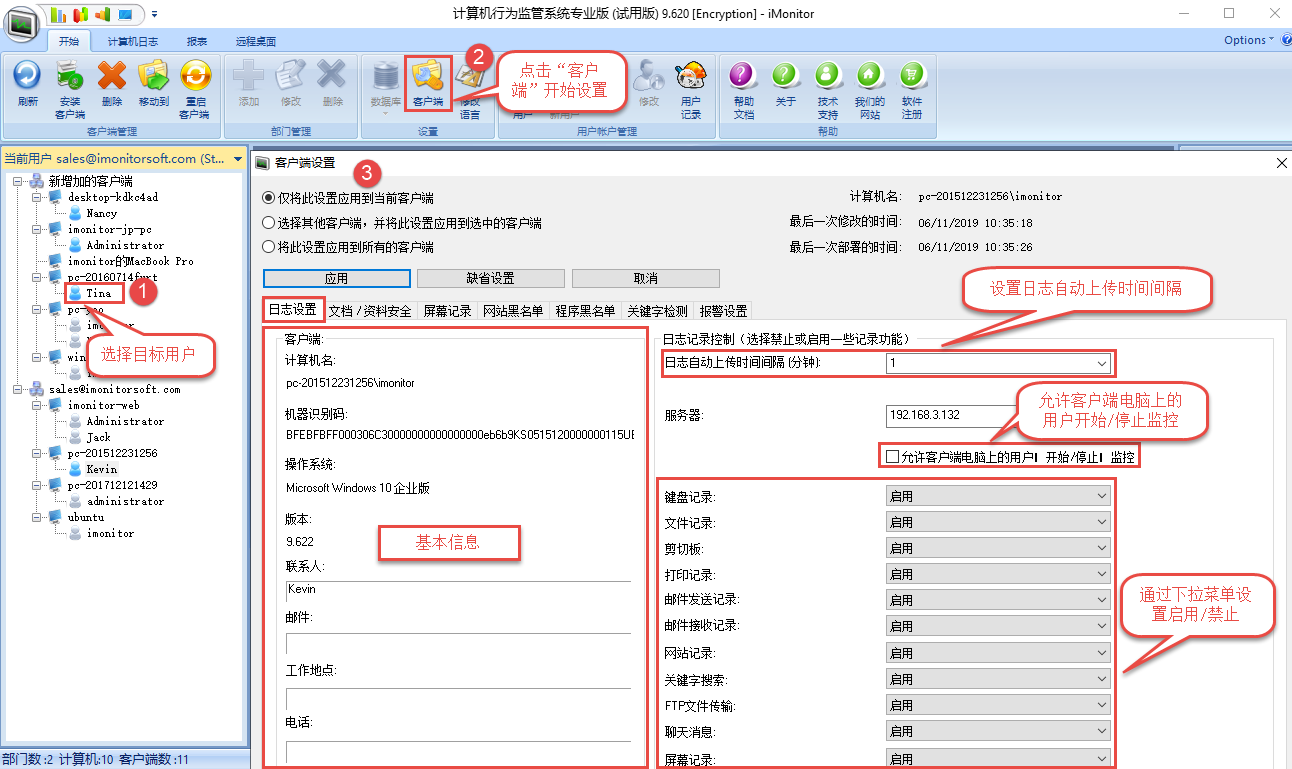Click the 应用 (Apply) button

[x=337, y=278]
